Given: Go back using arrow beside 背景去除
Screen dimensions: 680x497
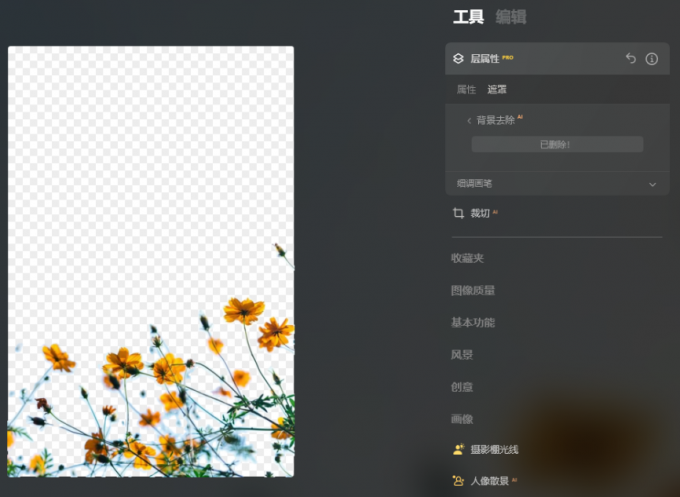Looking at the screenshot, I should (469, 121).
